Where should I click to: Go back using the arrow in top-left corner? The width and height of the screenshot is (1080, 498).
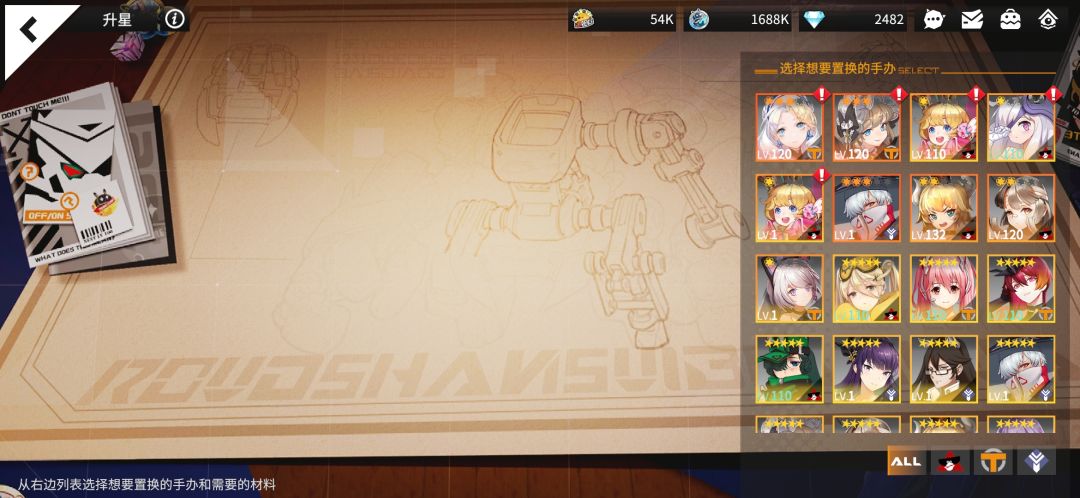[28, 30]
